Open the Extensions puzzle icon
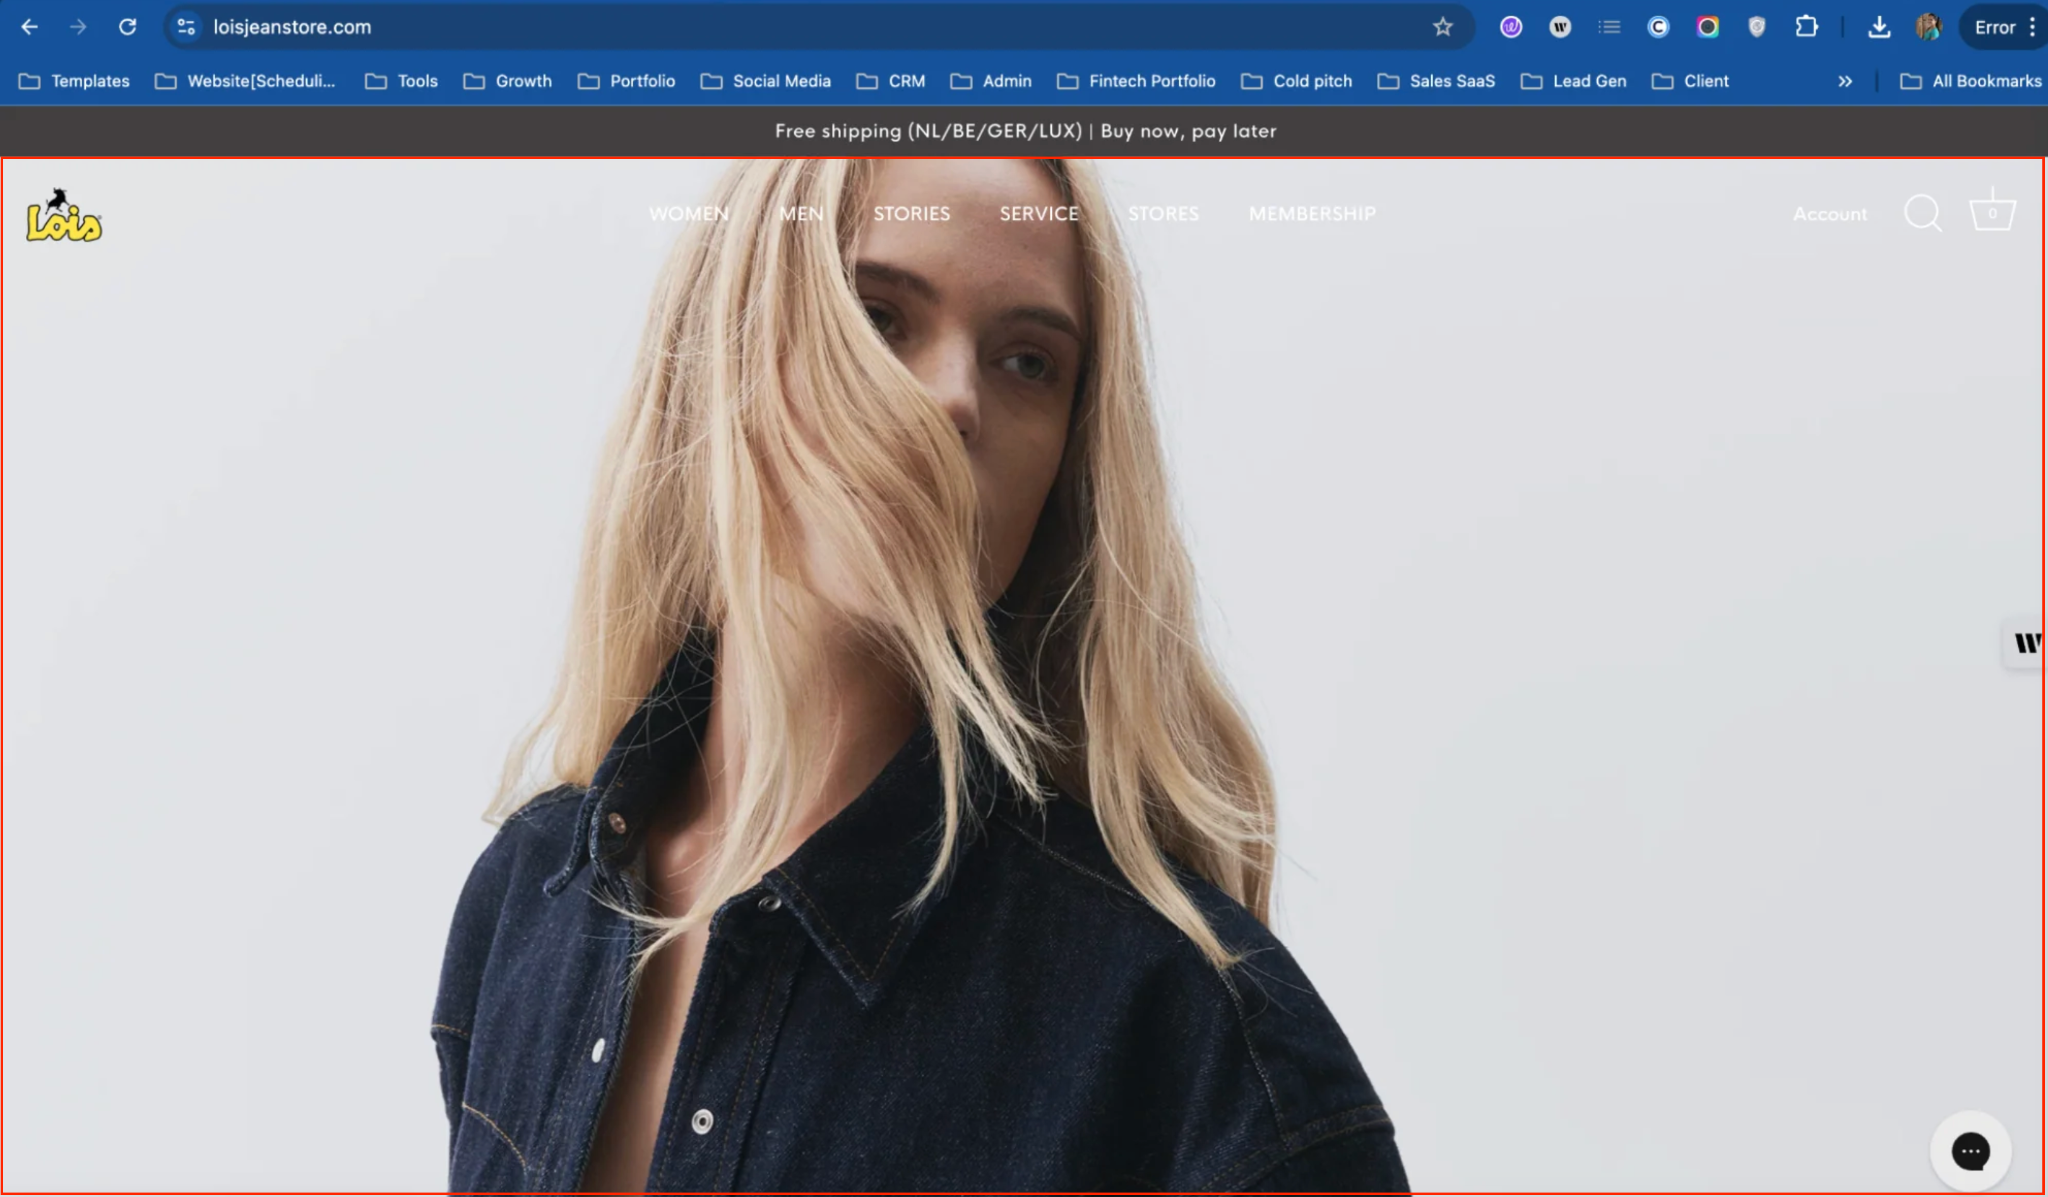The width and height of the screenshot is (2048, 1197). click(x=1806, y=27)
